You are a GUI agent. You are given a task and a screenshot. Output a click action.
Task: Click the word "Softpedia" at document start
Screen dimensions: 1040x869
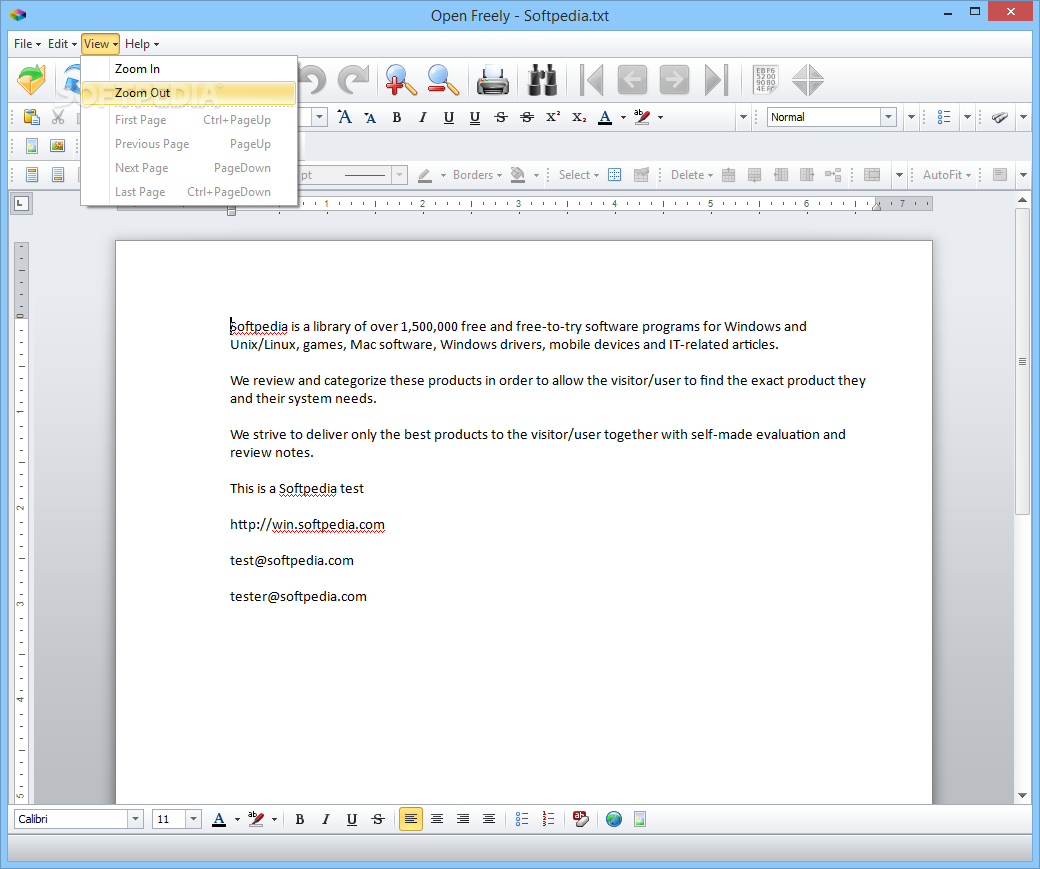pyautogui.click(x=259, y=326)
